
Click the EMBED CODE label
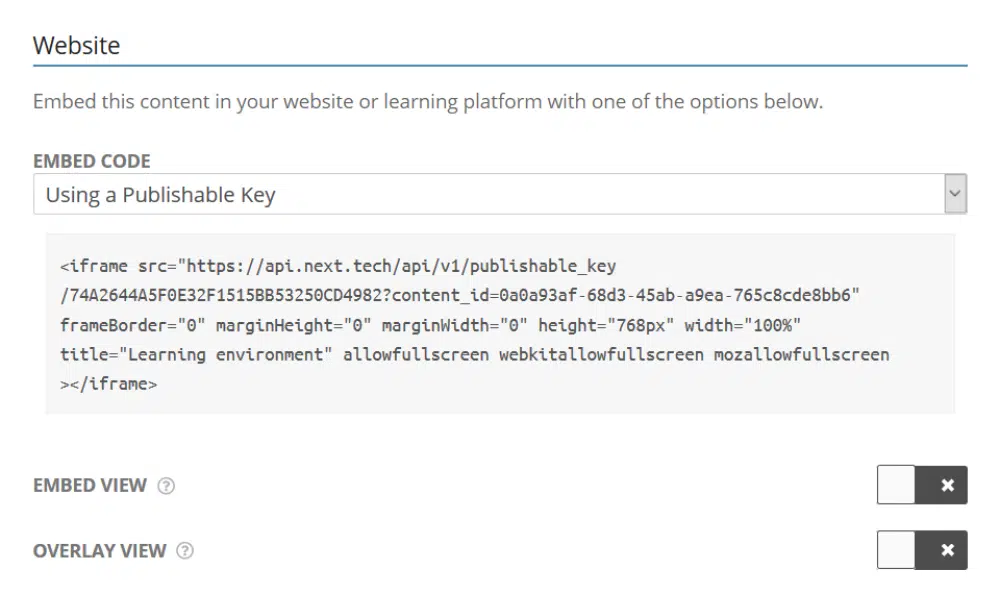click(91, 161)
